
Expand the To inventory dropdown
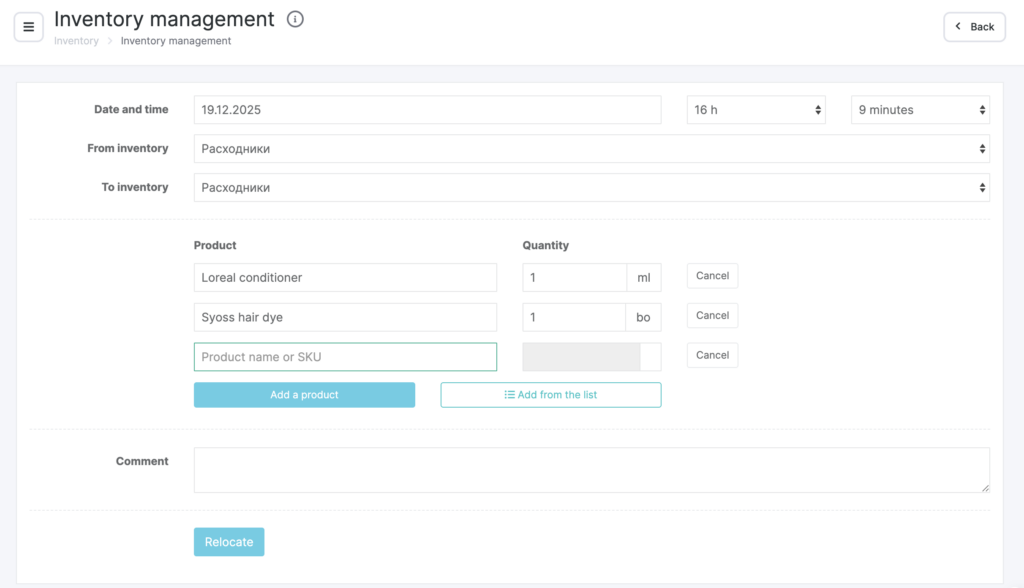[x=591, y=188]
